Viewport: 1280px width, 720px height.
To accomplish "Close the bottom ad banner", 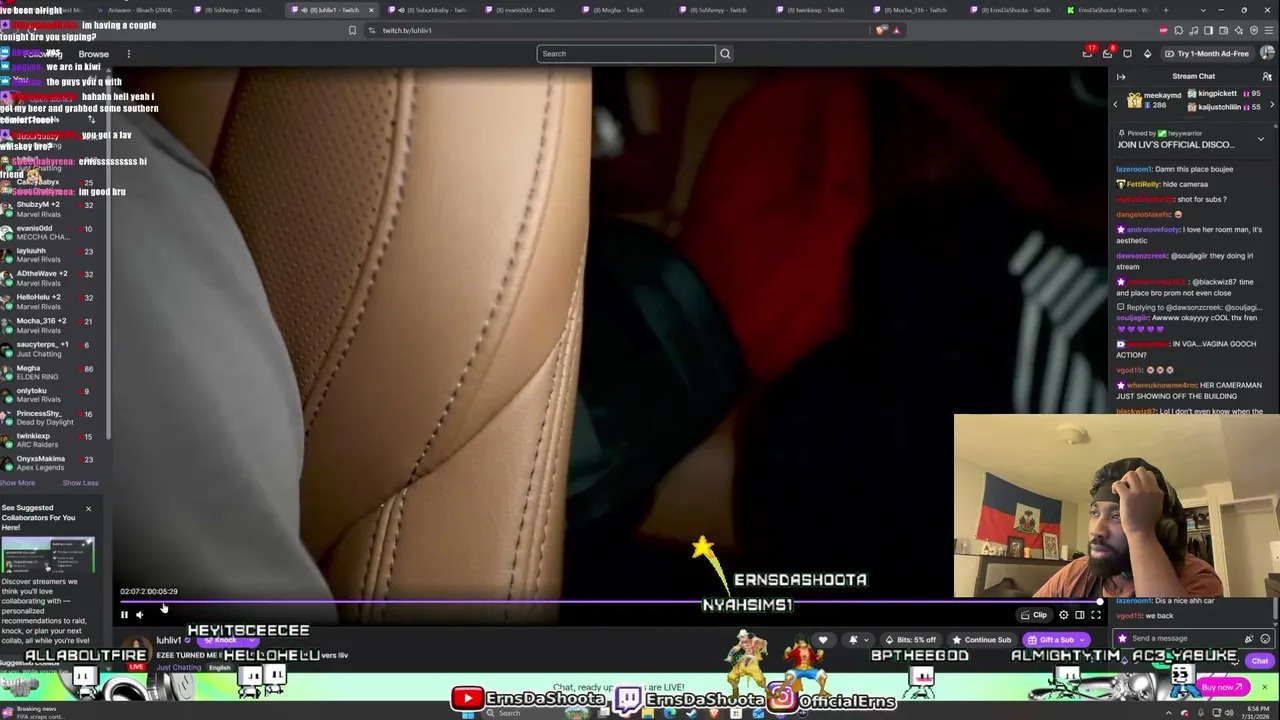I will click(x=1264, y=687).
